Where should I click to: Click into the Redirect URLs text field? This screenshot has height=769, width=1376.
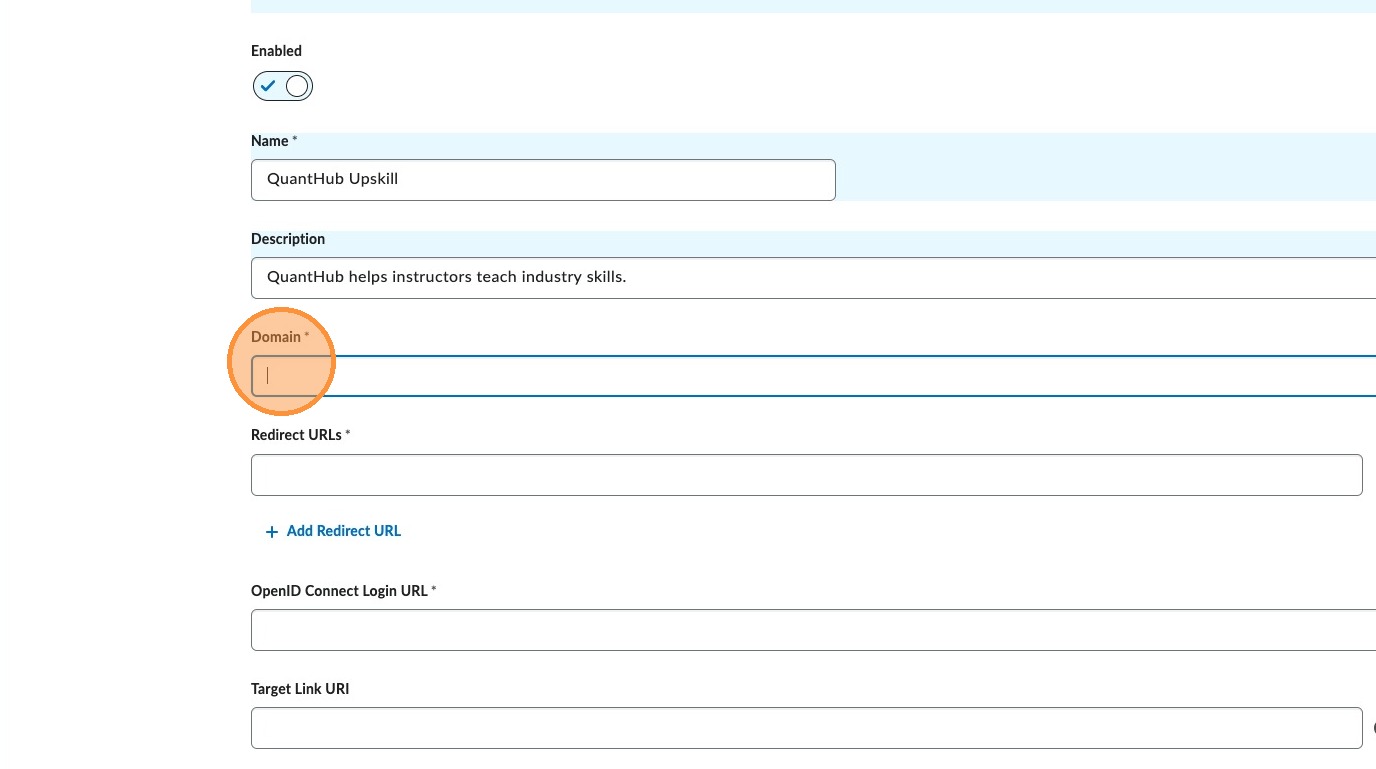pos(806,475)
